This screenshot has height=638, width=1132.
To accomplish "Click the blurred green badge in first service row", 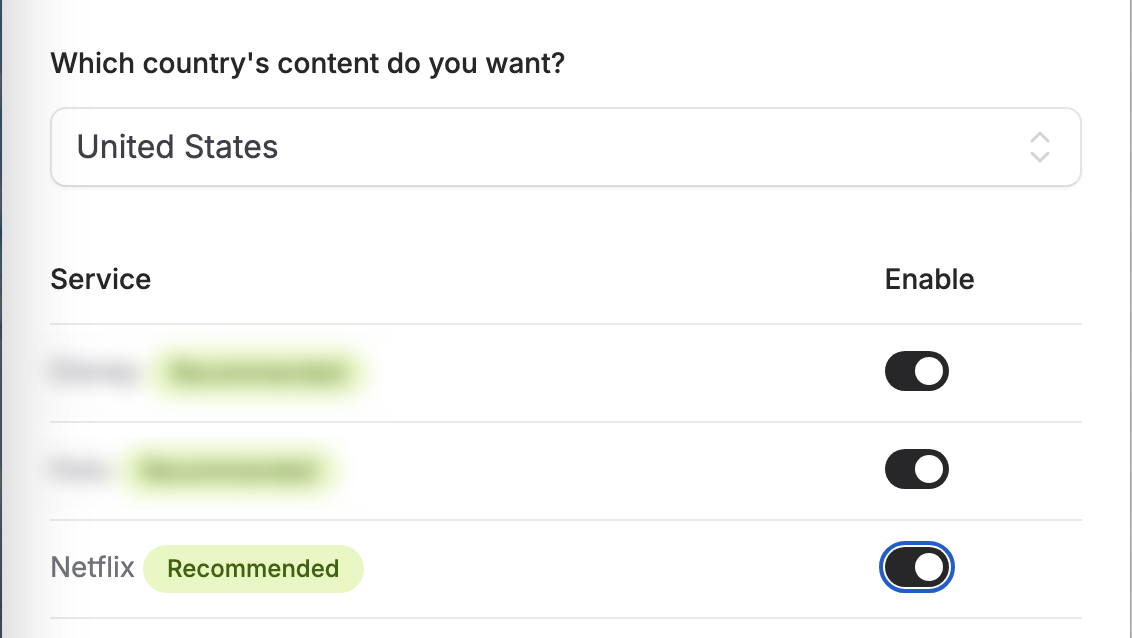I will tap(260, 373).
